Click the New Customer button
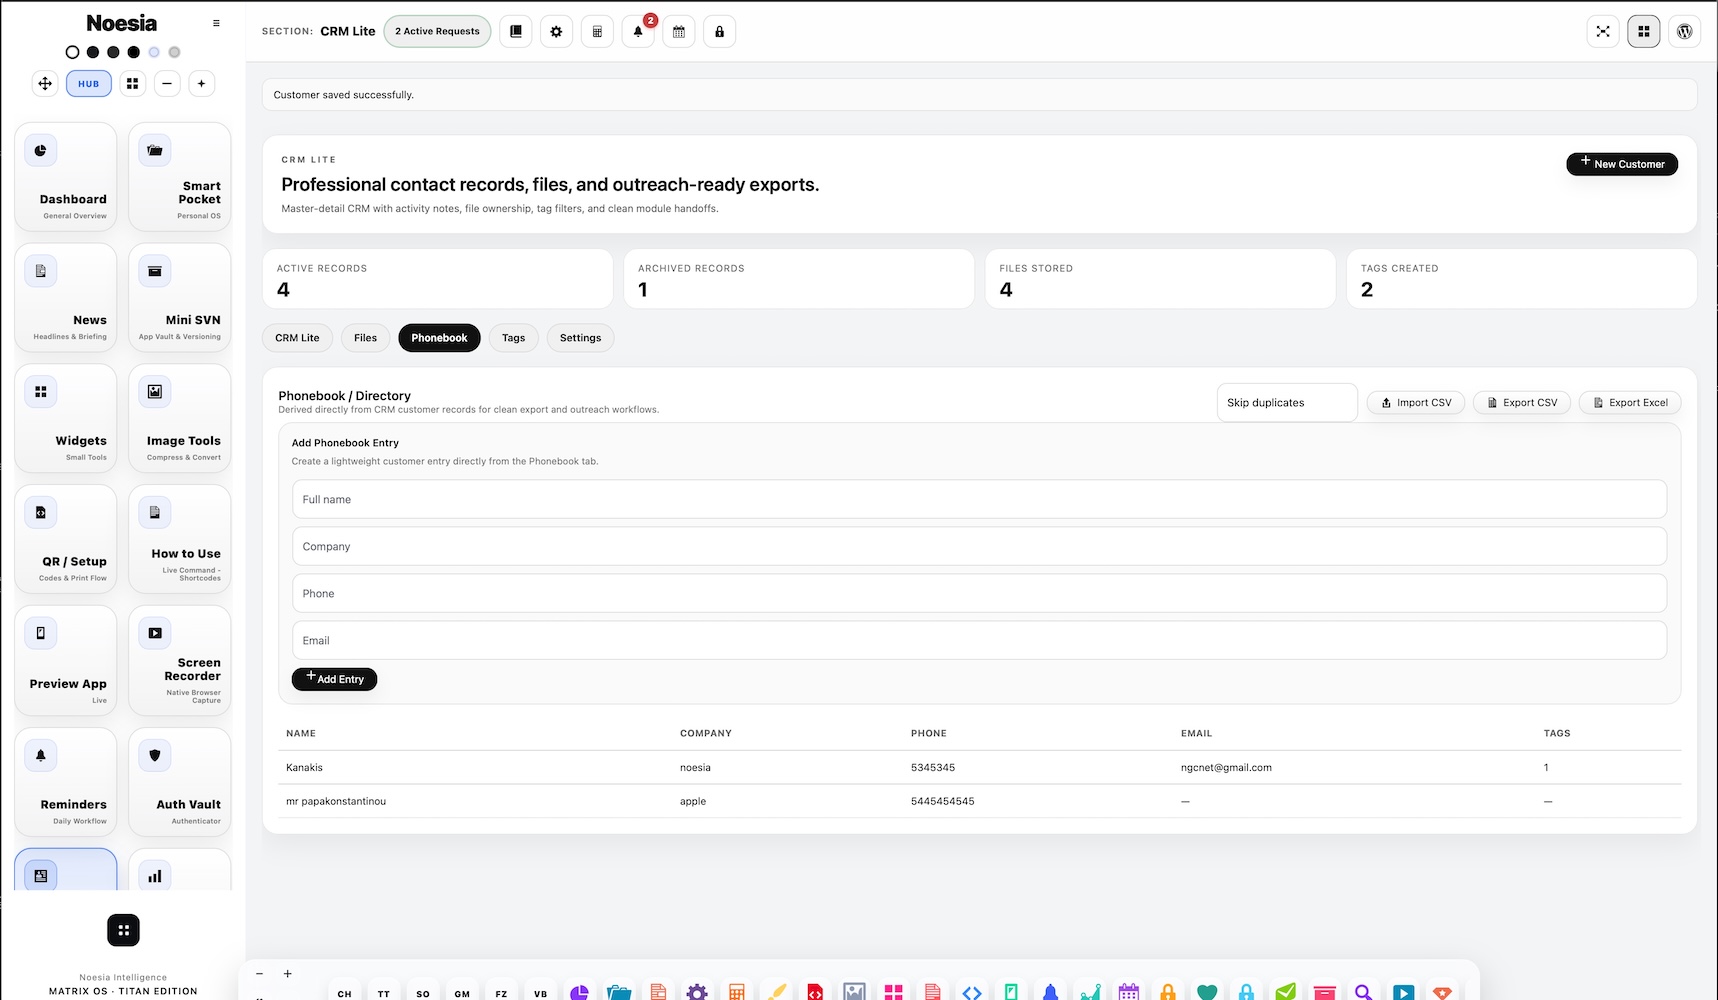Screen dimensions: 1718x1000 (1622, 164)
